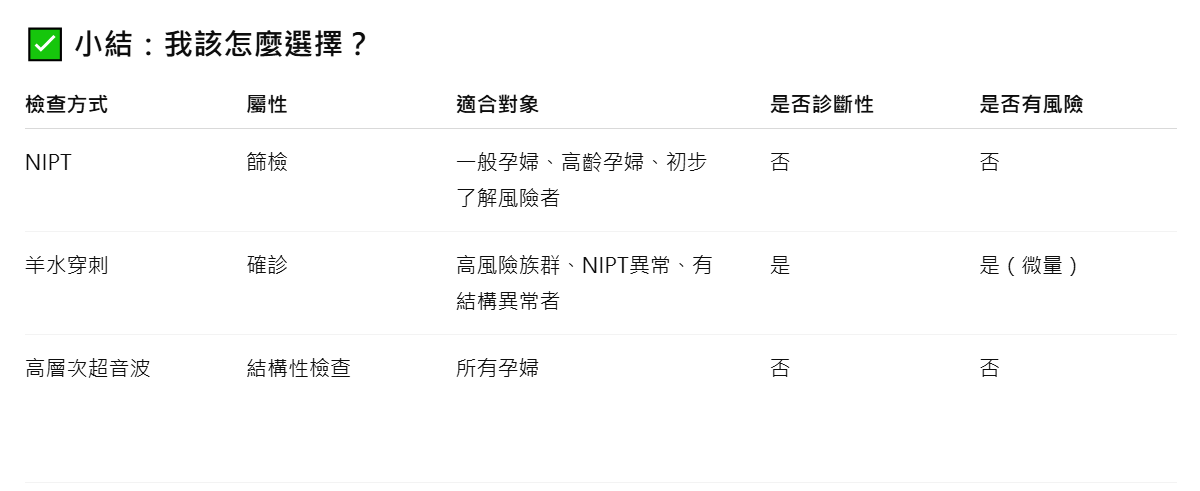Click the heading 小結：我該怎麼選擇？
Screen dimensions: 1200x491
[x=221, y=45]
